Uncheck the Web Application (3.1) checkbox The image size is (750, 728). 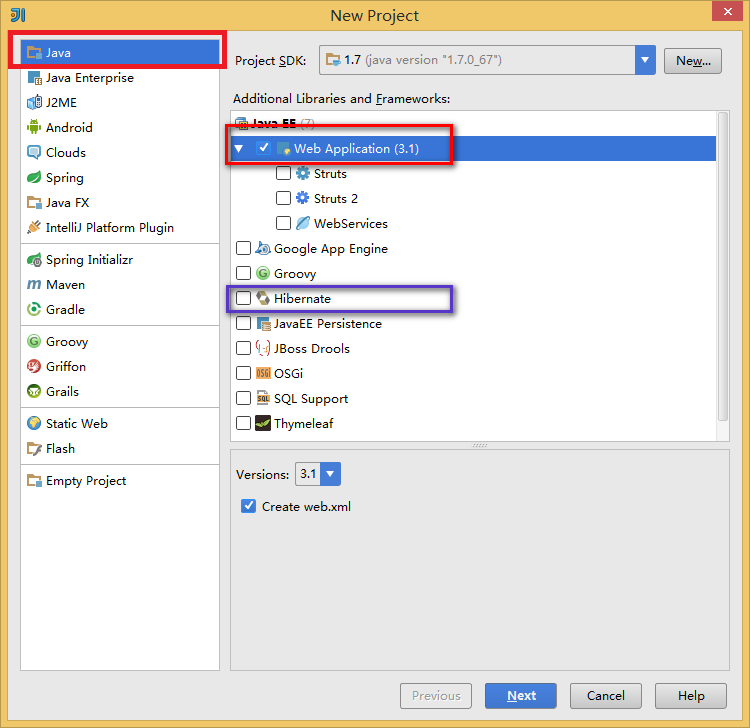point(264,148)
